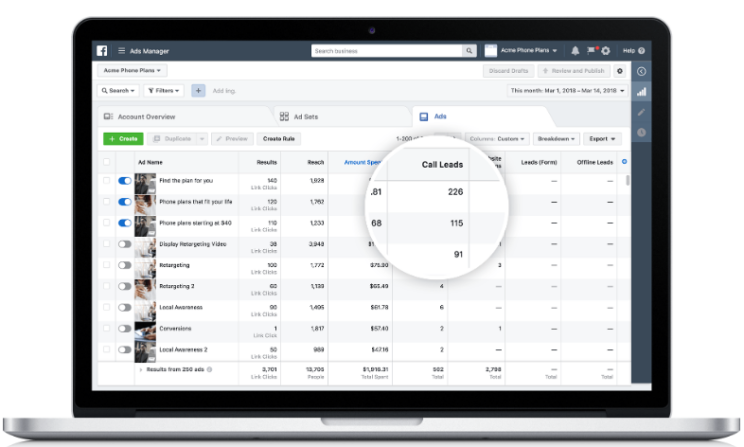
Task: Open the Breakdown dropdown
Action: (x=554, y=138)
